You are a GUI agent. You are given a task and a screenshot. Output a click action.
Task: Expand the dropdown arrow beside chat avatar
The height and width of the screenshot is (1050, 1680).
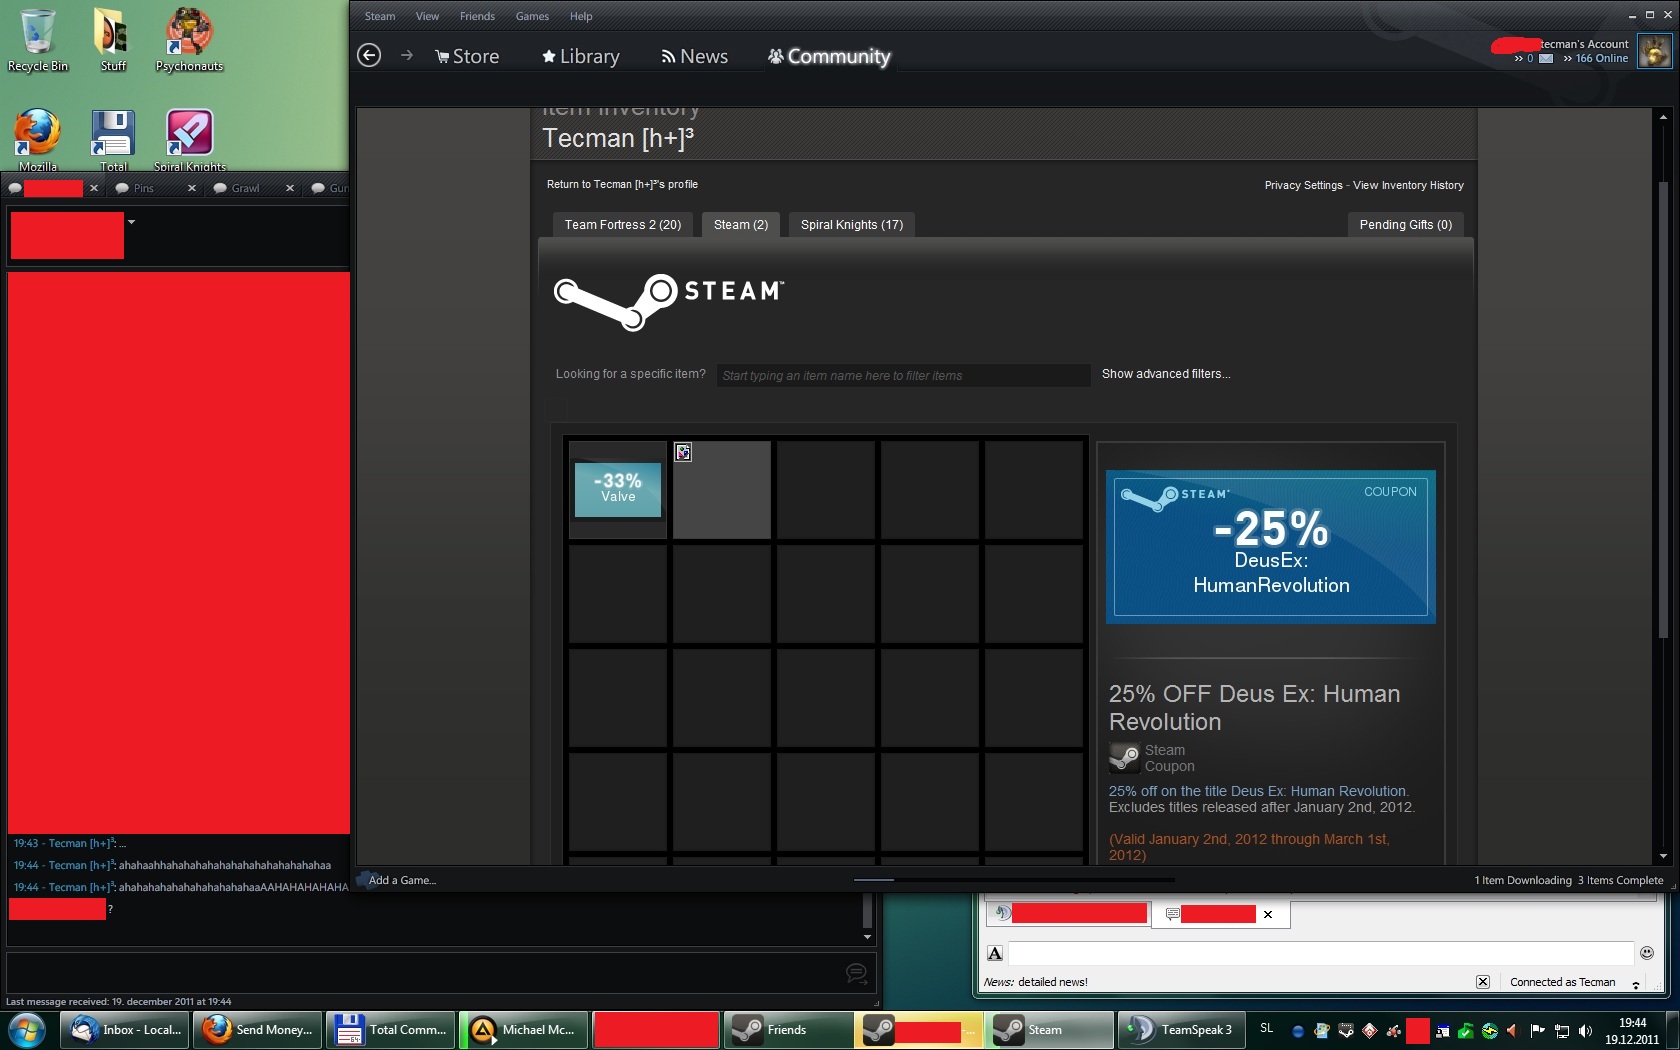[x=131, y=222]
